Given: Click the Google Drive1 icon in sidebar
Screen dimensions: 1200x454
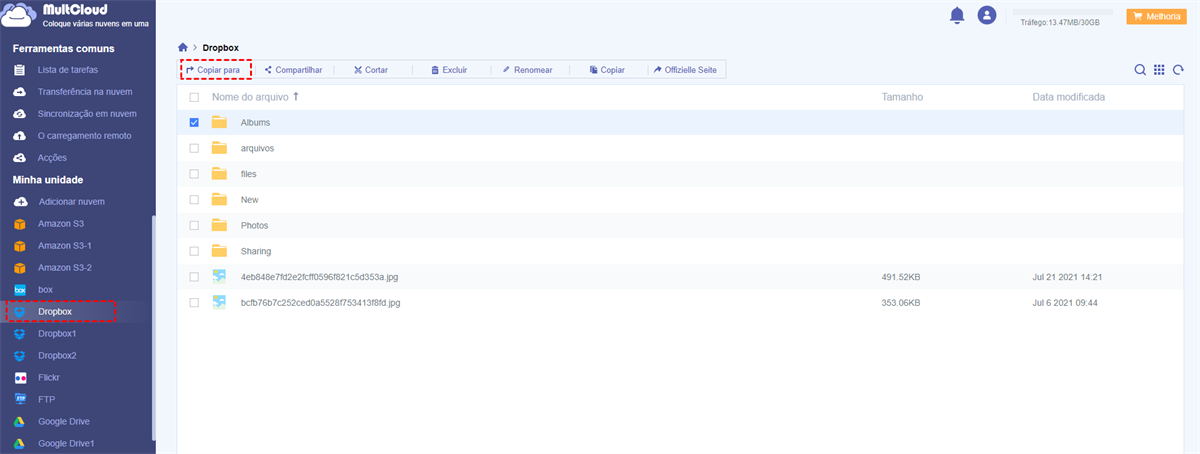Looking at the screenshot, I should [19, 444].
